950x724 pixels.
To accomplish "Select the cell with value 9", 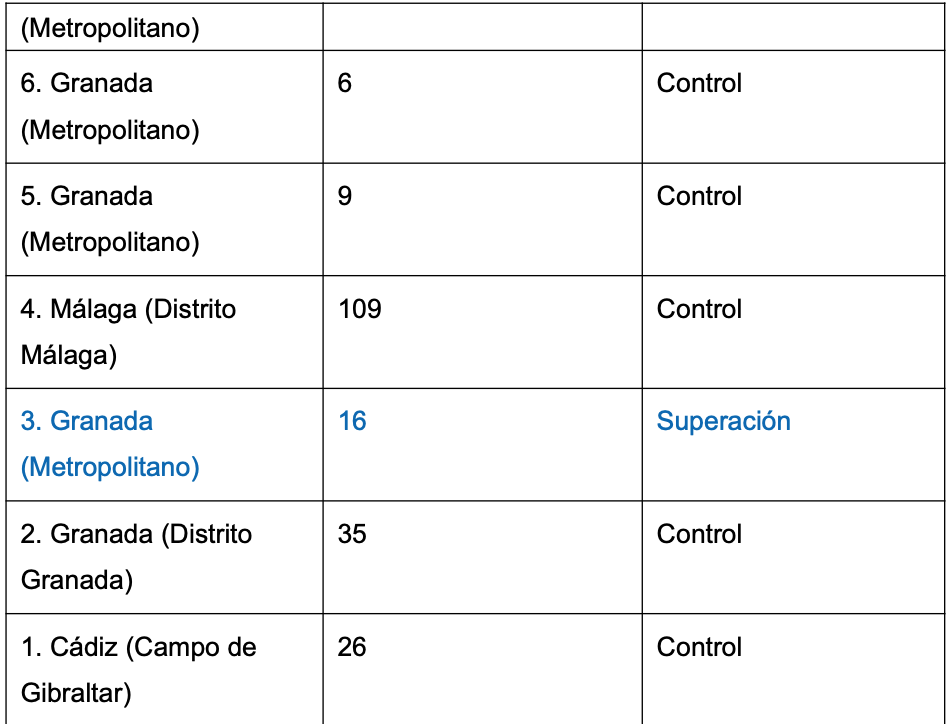I will click(x=345, y=196).
